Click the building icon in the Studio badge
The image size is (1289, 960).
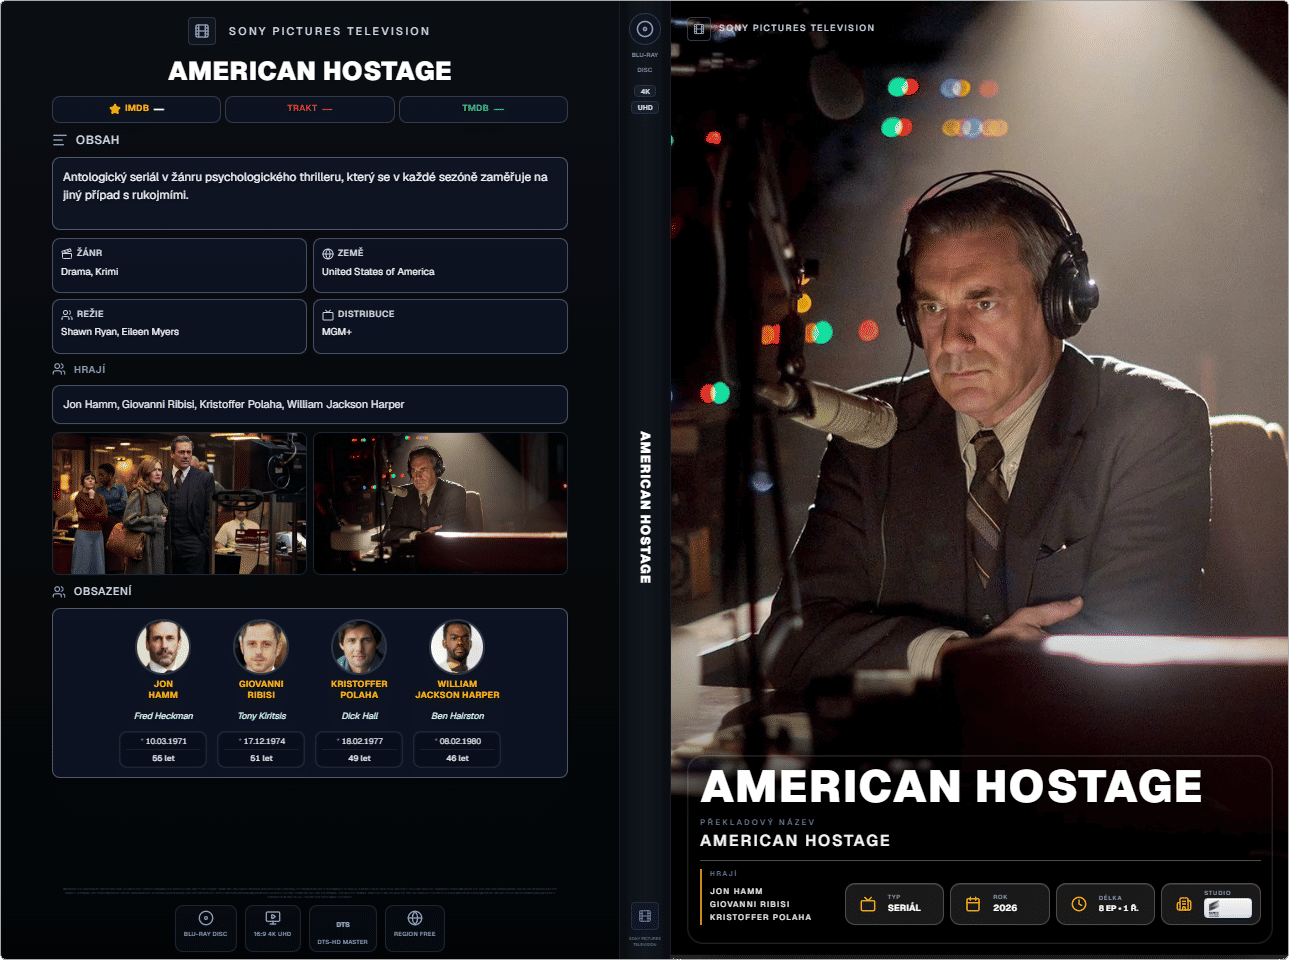1184,904
